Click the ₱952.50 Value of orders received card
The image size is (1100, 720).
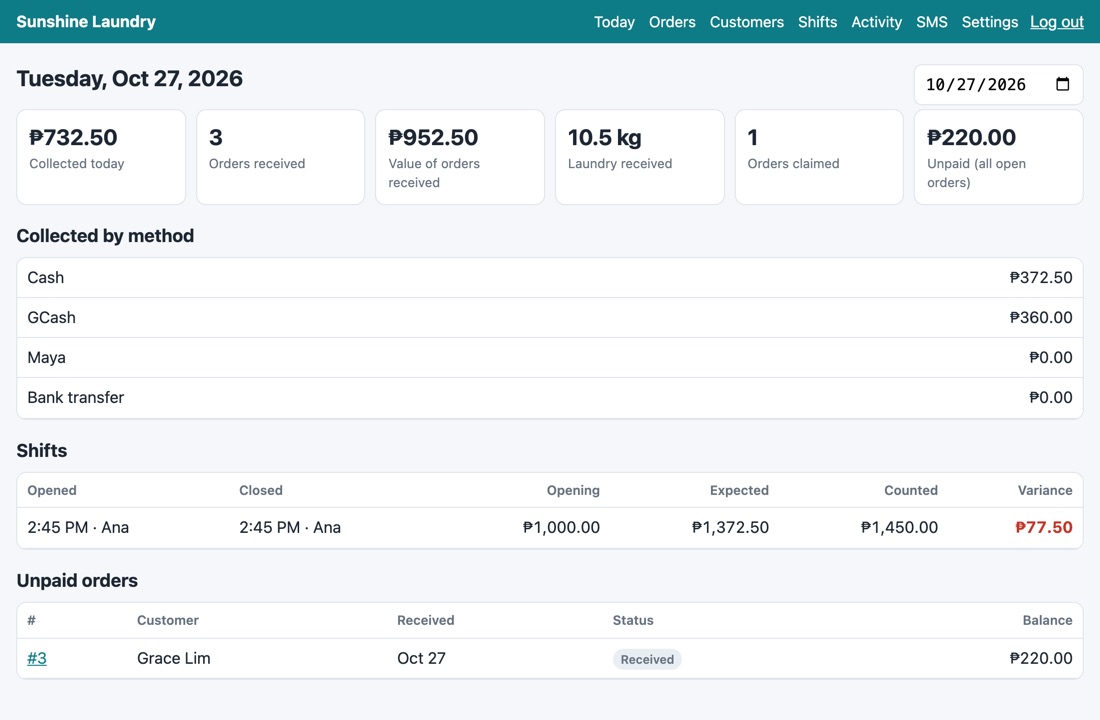[x=460, y=157]
